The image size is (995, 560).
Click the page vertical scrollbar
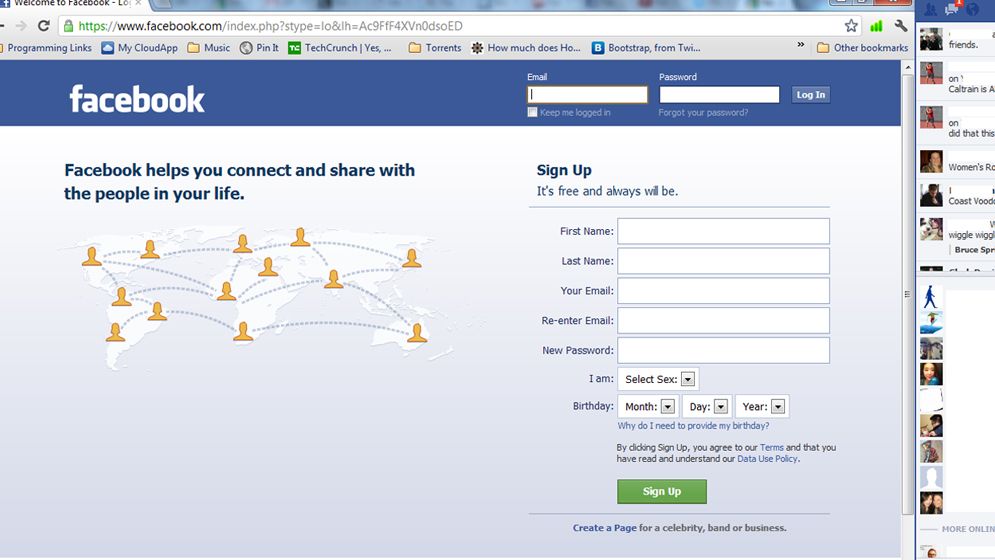pyautogui.click(x=907, y=292)
